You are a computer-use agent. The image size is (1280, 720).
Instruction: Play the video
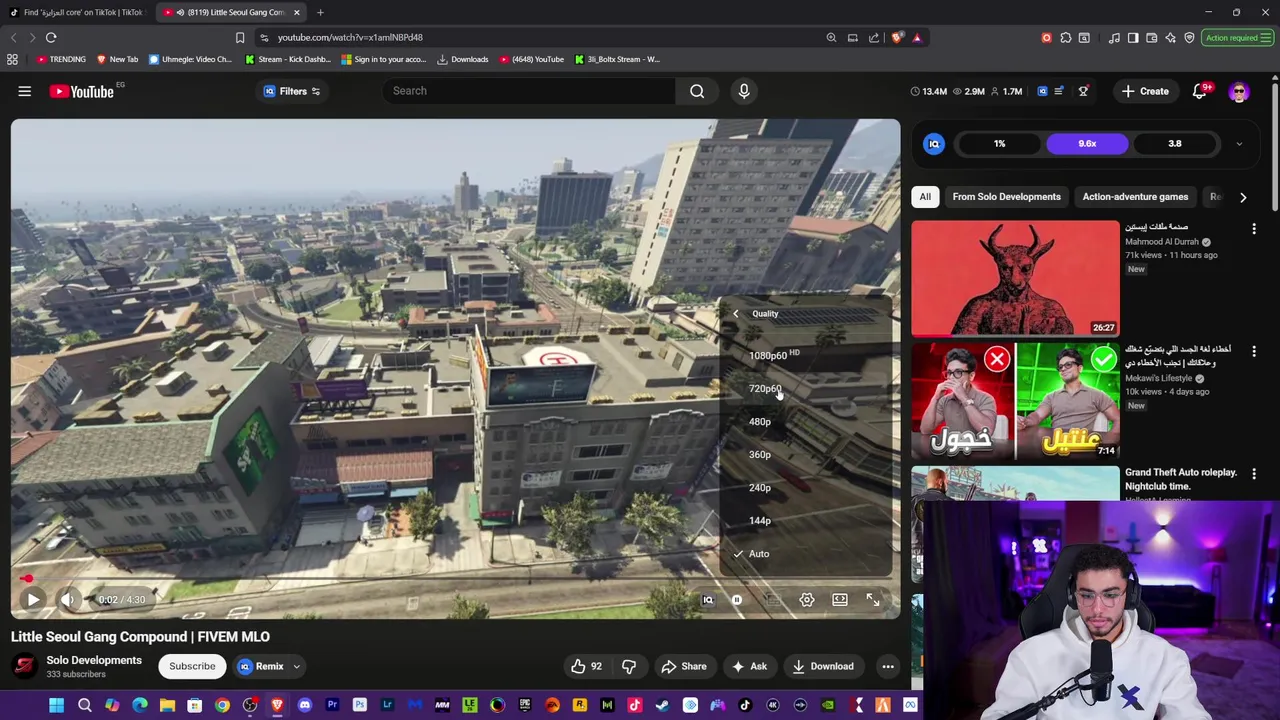33,600
